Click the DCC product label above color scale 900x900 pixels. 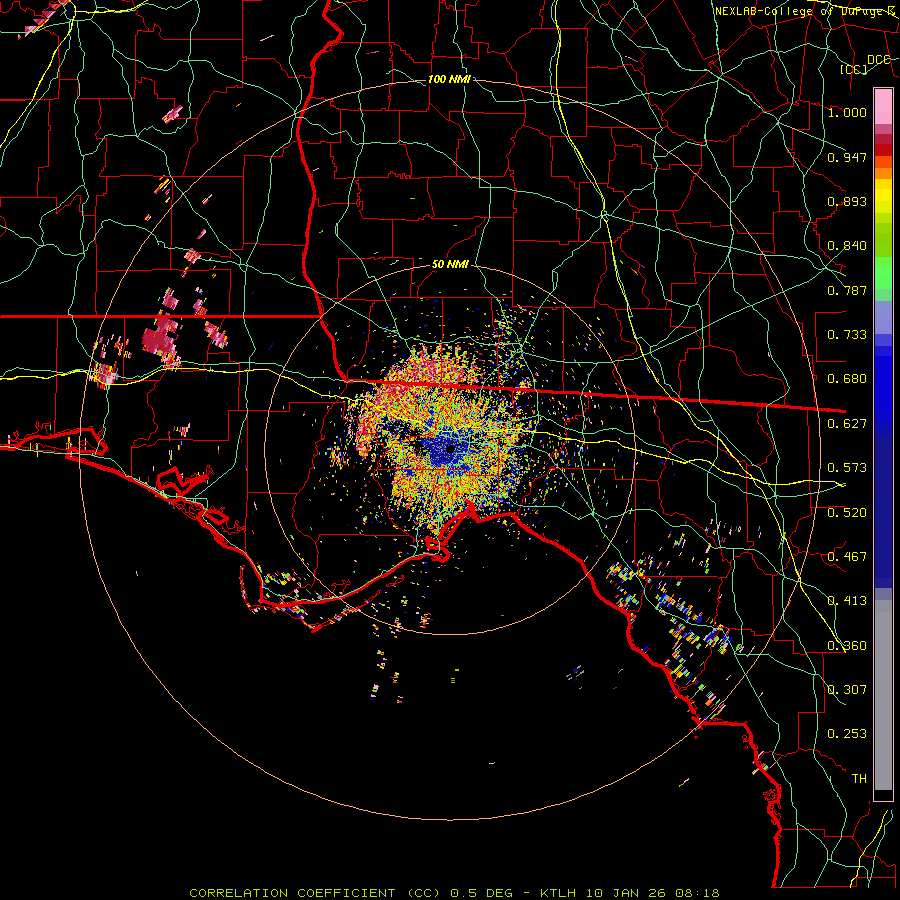(x=878, y=59)
